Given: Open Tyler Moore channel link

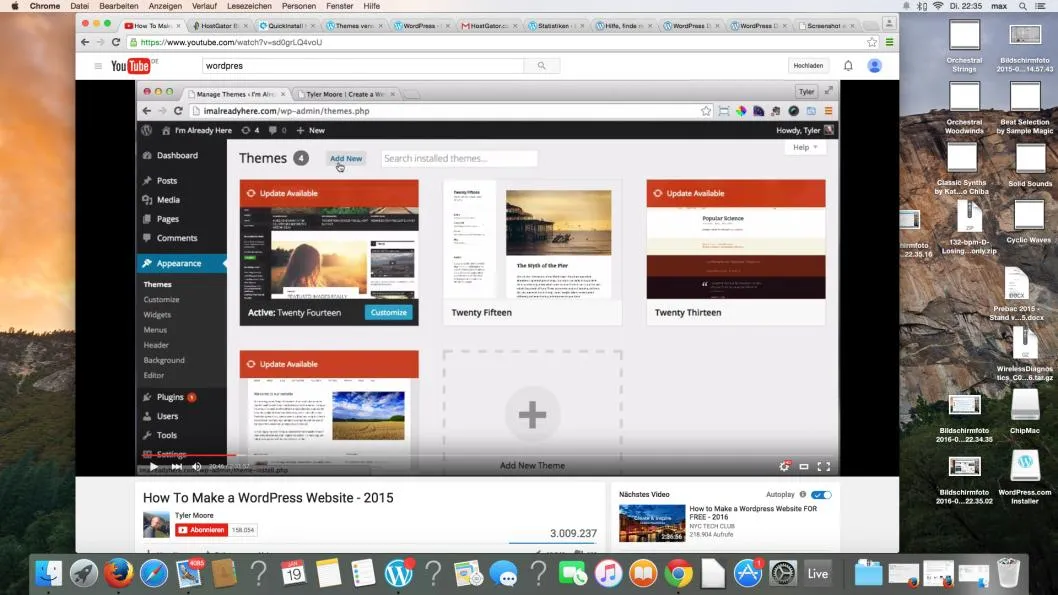Looking at the screenshot, I should coord(194,515).
